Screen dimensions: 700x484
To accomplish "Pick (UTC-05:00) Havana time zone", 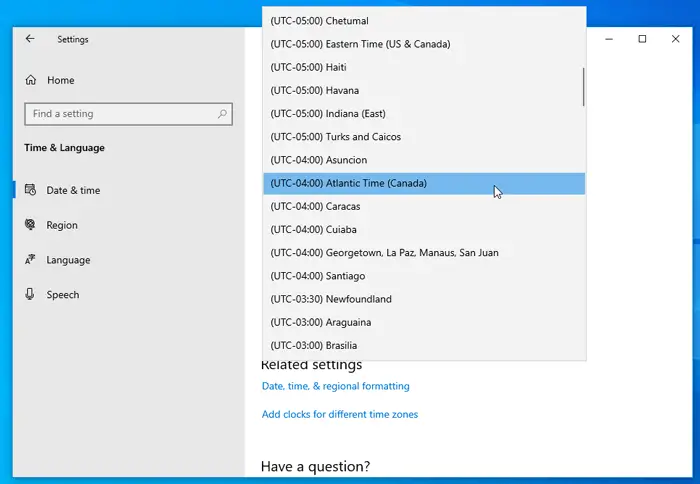I will pyautogui.click(x=424, y=91).
